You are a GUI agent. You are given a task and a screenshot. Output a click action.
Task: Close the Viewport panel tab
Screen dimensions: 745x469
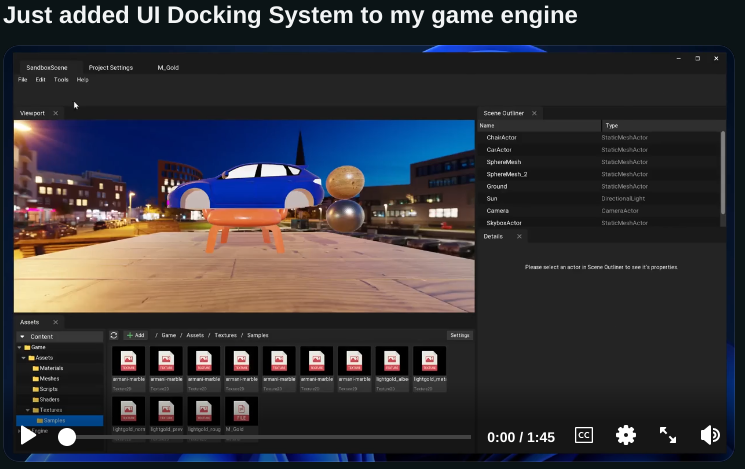(x=56, y=113)
